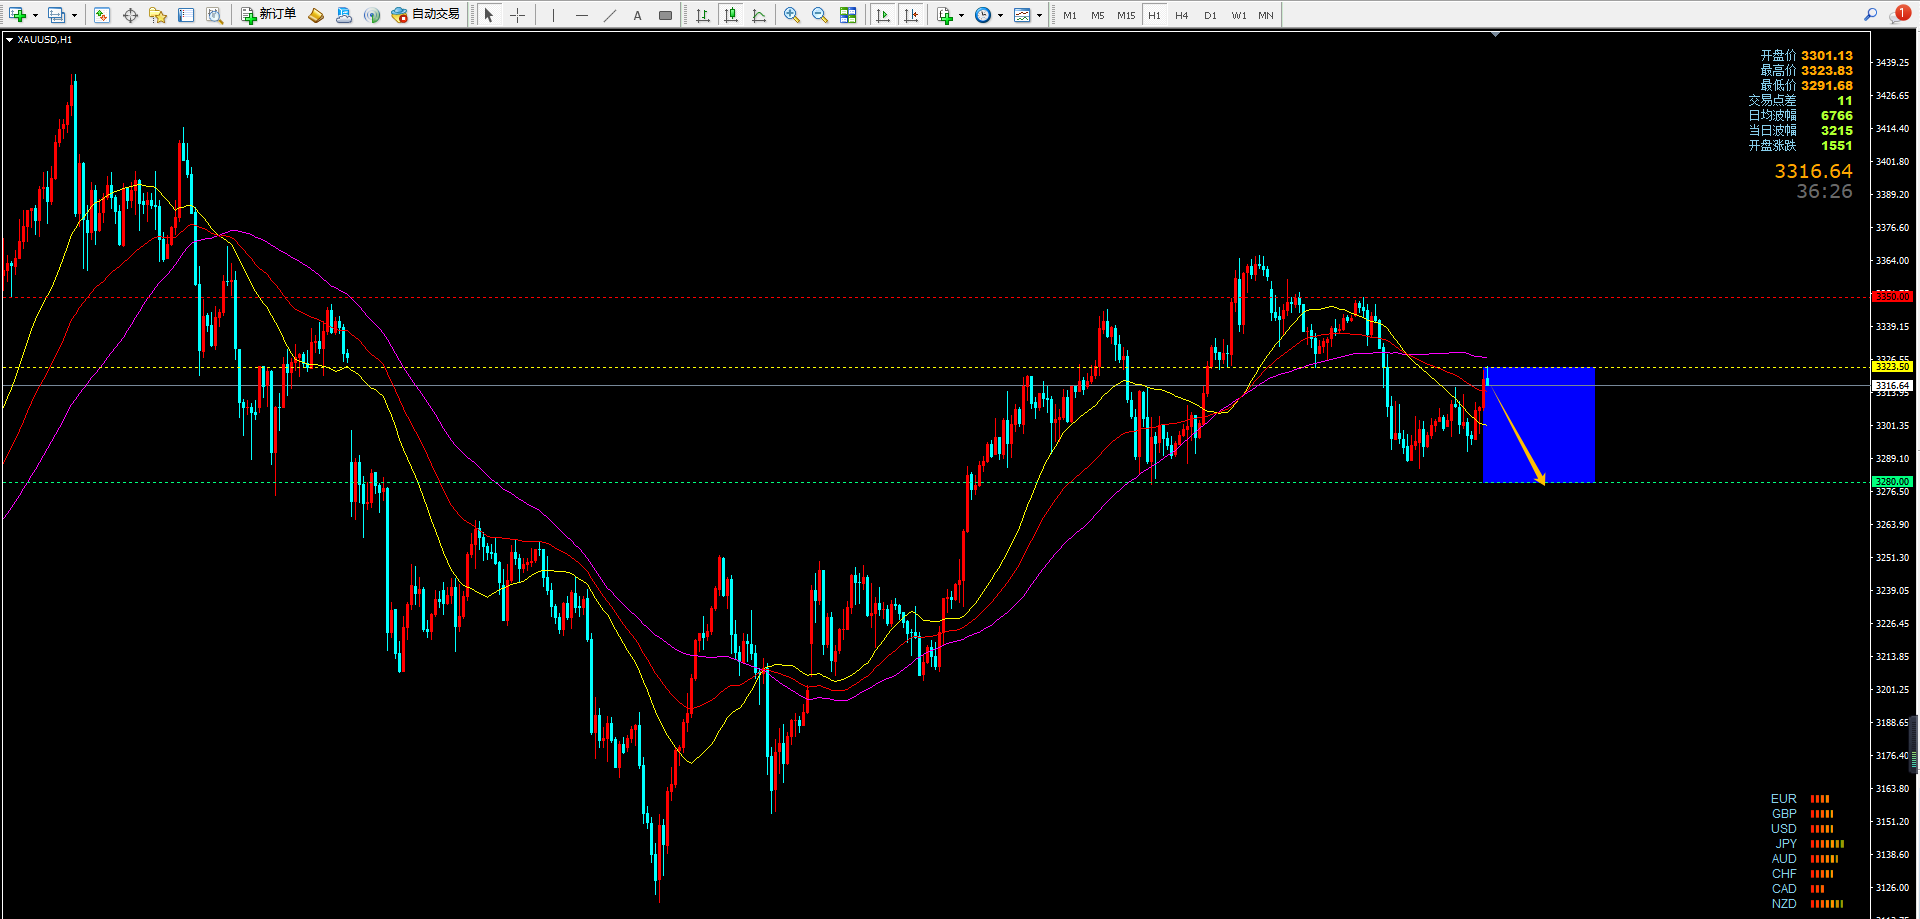The height and width of the screenshot is (919, 1920).
Task: Expand the periodicity clock dropdown arrow
Action: pyautogui.click(x=1000, y=15)
